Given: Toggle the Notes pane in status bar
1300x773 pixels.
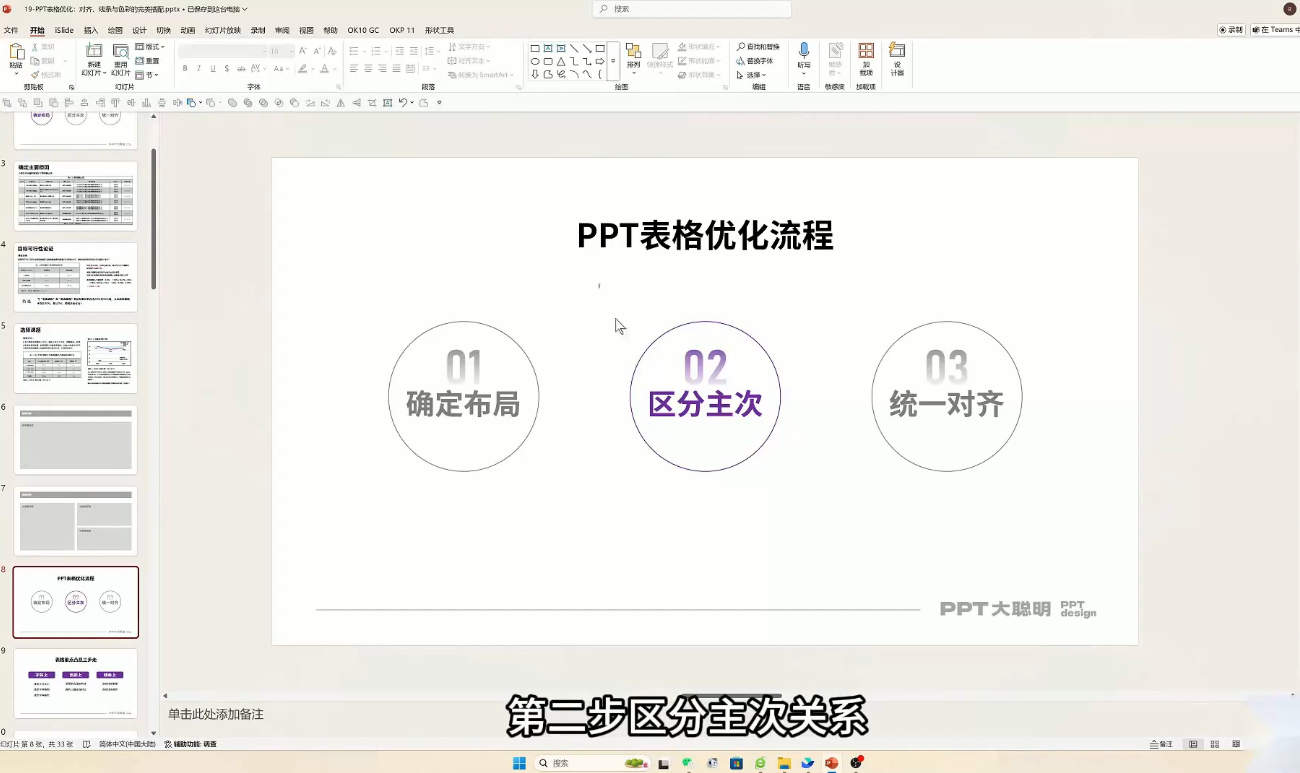Looking at the screenshot, I should 1162,744.
